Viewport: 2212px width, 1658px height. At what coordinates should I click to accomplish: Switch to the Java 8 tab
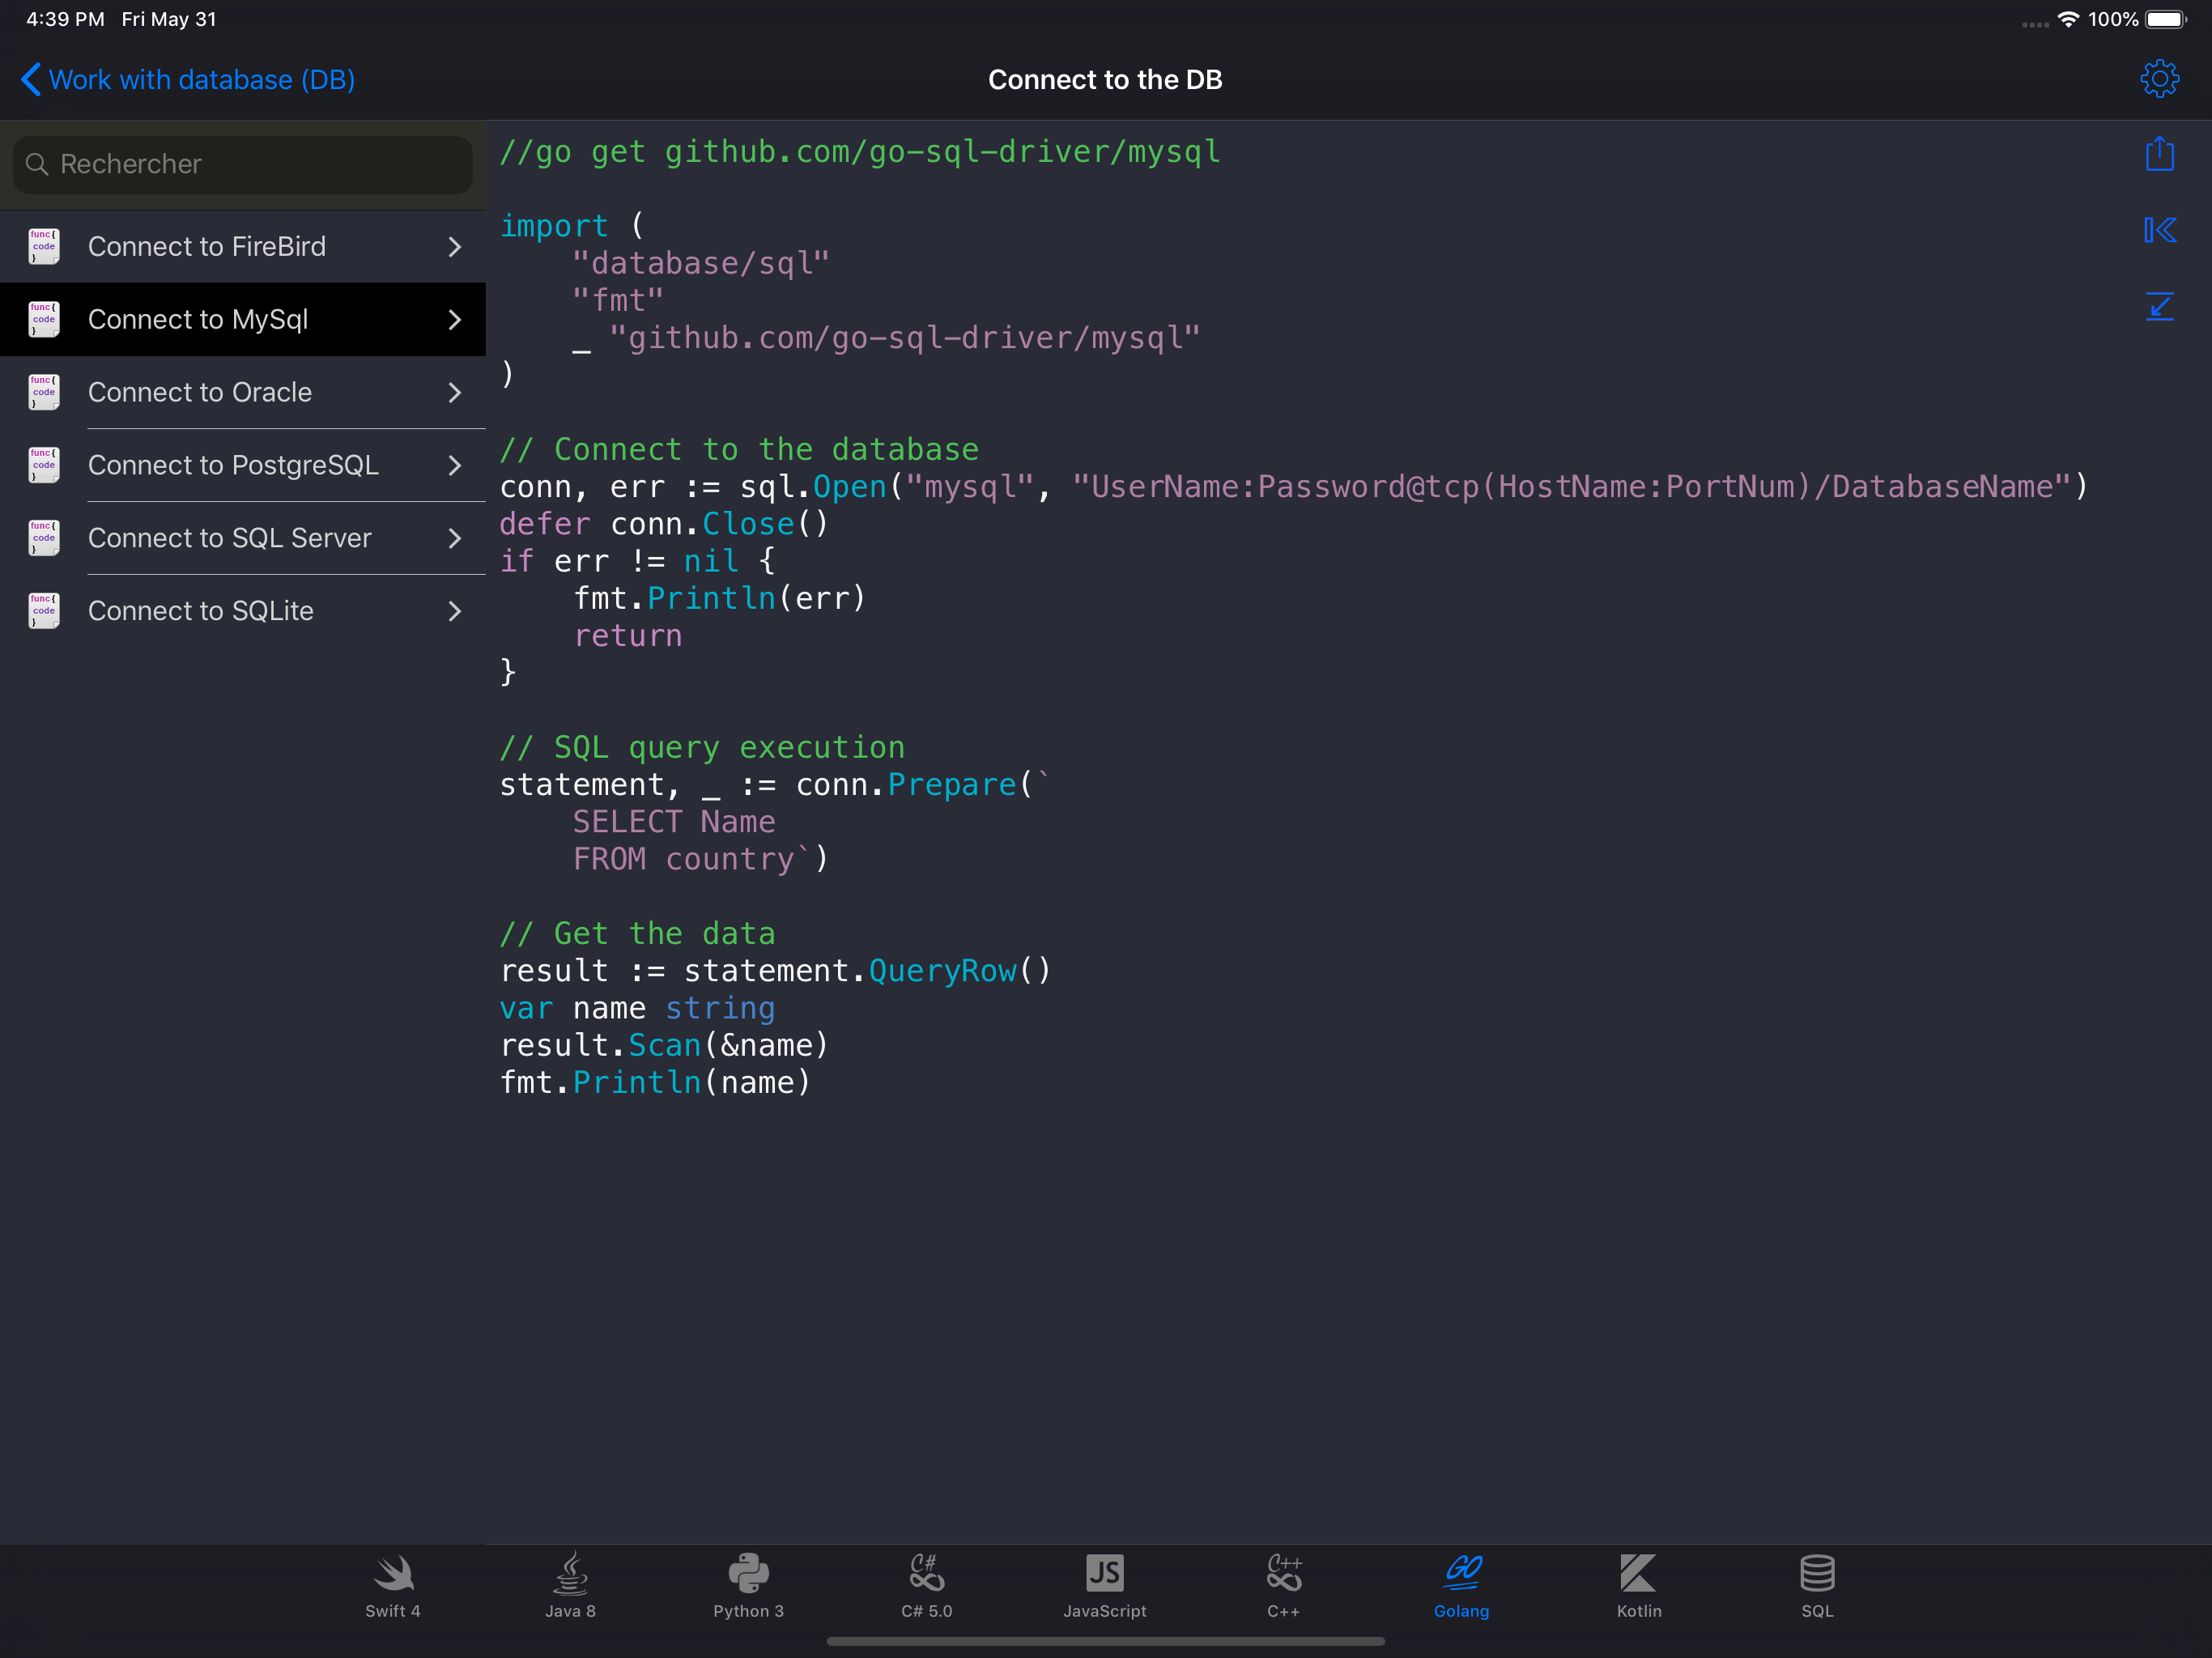pos(570,1585)
